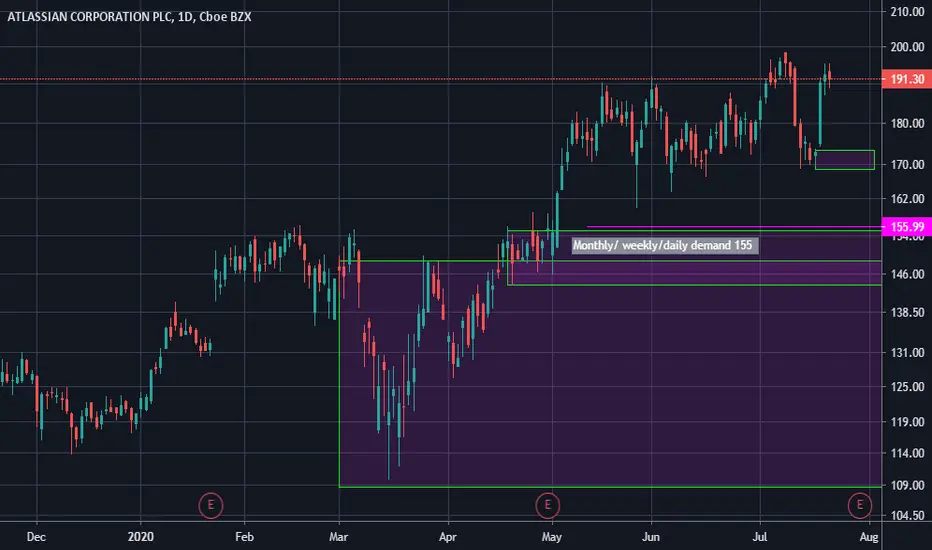Click the Aug label on time axis

(x=869, y=537)
